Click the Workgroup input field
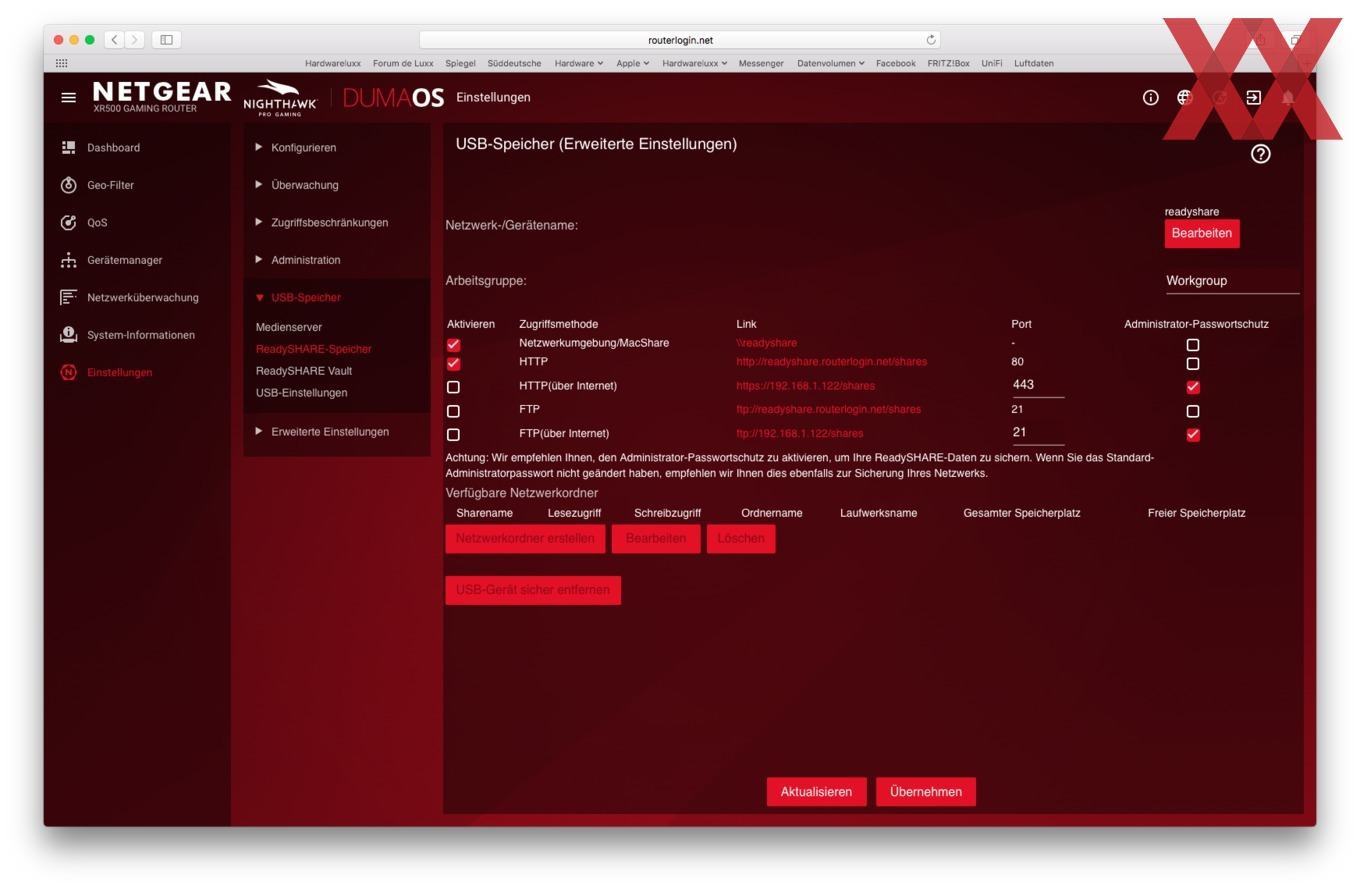Viewport: 1360px width, 889px height. 1232,281
